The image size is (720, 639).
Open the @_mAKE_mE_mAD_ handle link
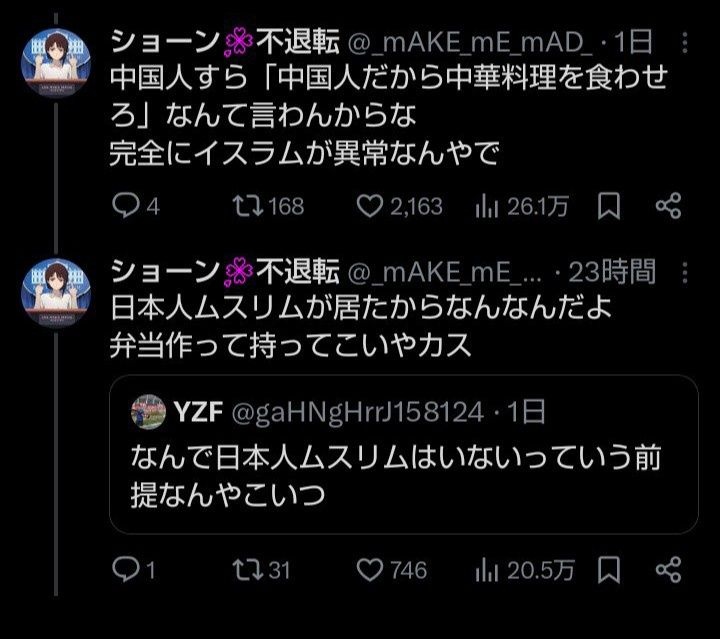[x=469, y=42]
